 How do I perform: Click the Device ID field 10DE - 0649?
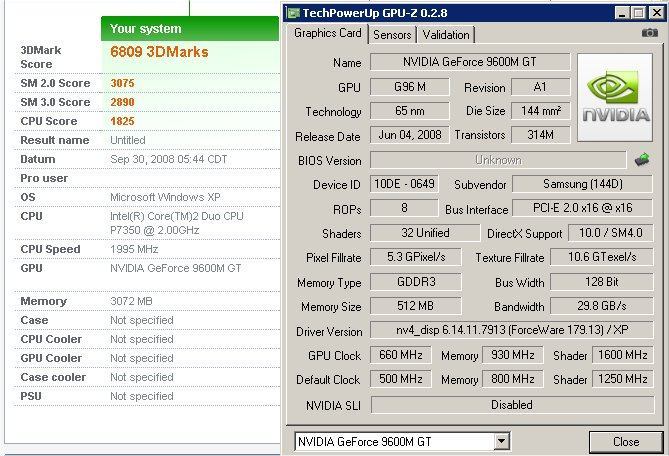click(404, 184)
